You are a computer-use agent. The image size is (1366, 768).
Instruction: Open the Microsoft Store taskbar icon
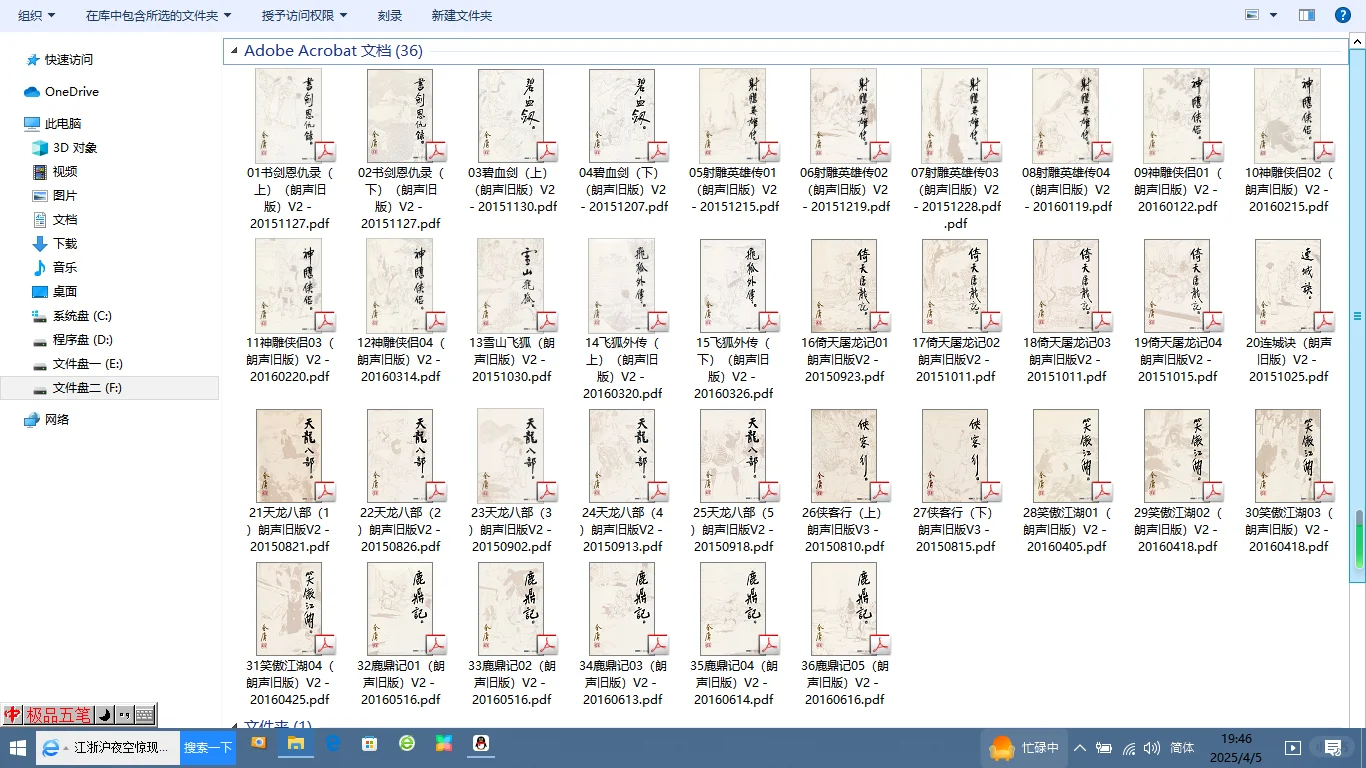pos(370,745)
